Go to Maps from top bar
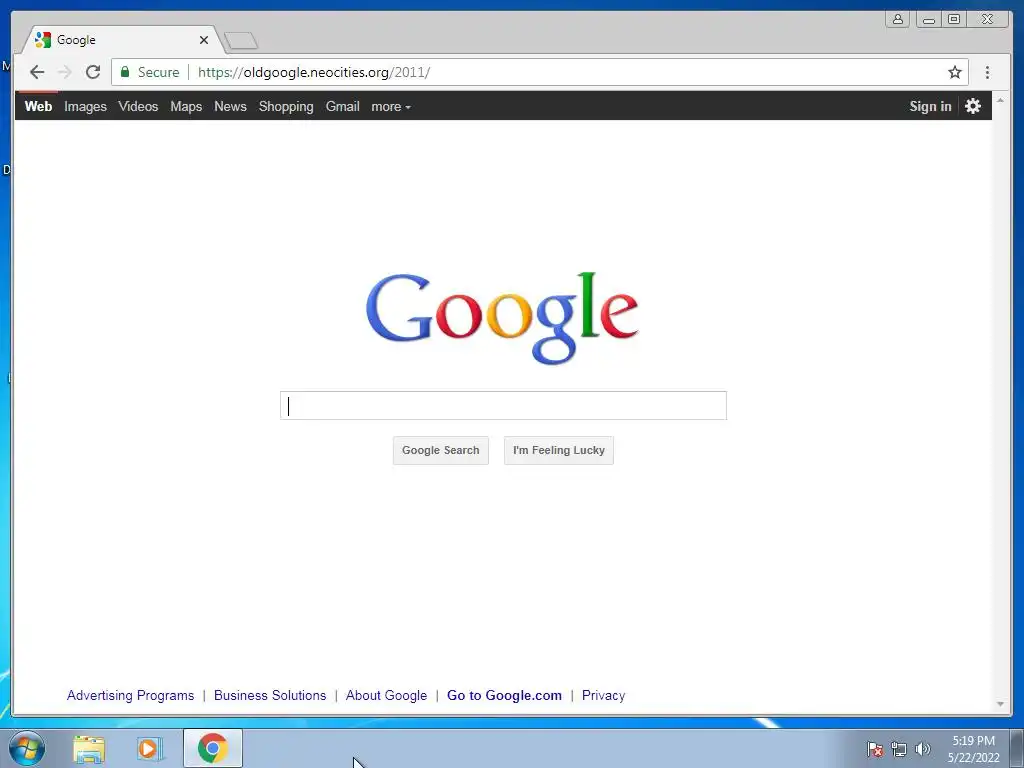This screenshot has height=768, width=1024. point(186,106)
